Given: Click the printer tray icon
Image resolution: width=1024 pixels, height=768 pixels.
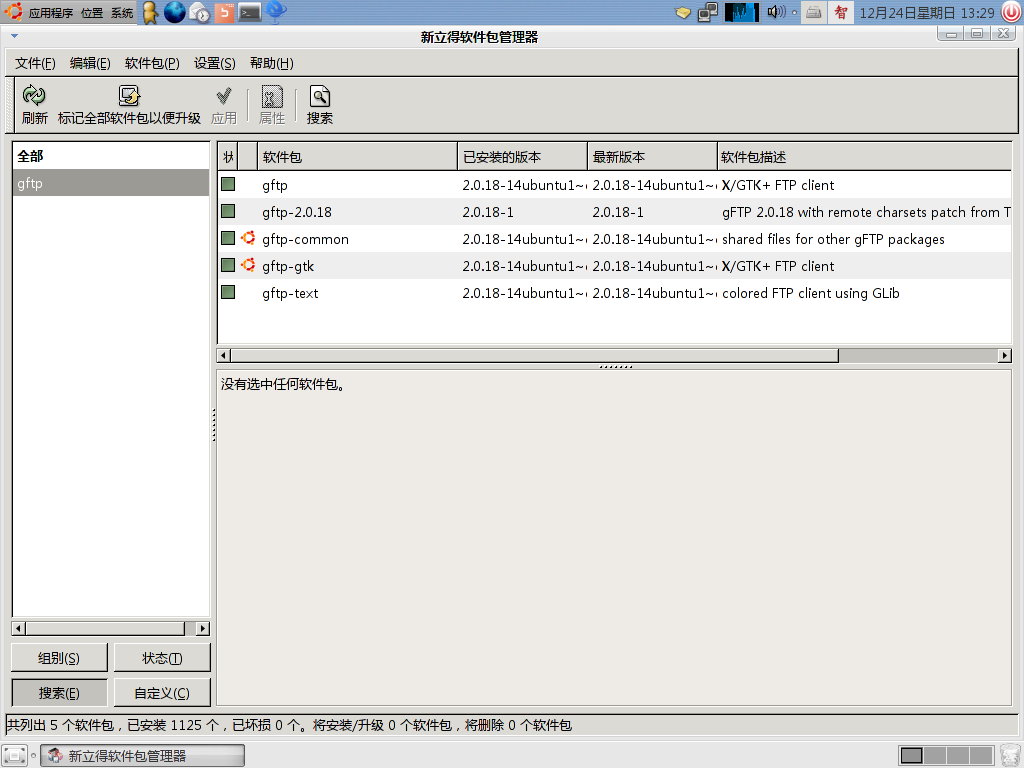Looking at the screenshot, I should click(813, 12).
